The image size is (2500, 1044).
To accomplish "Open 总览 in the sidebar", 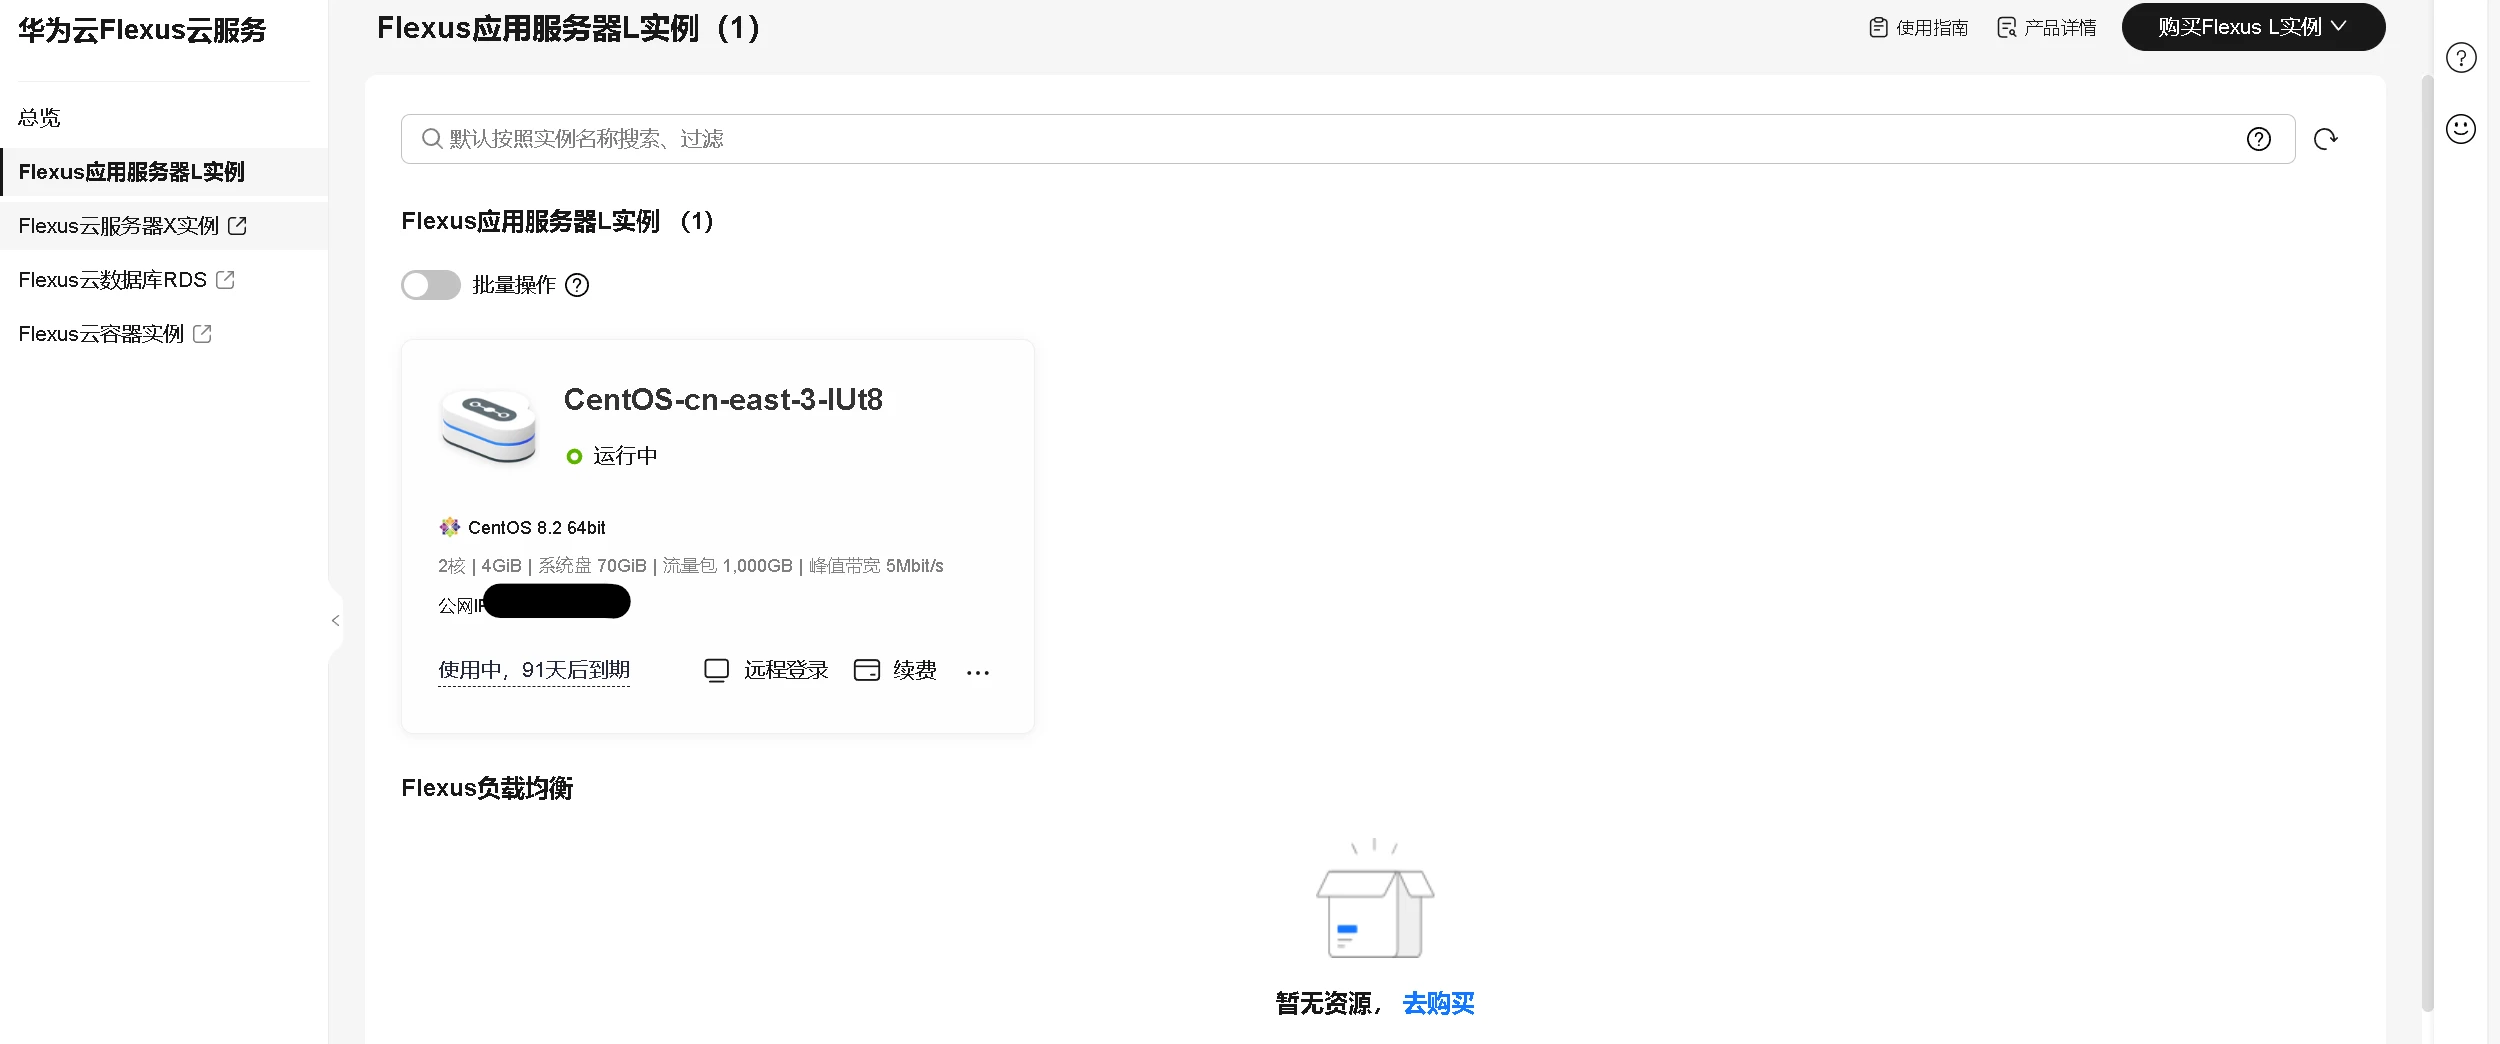I will point(40,118).
